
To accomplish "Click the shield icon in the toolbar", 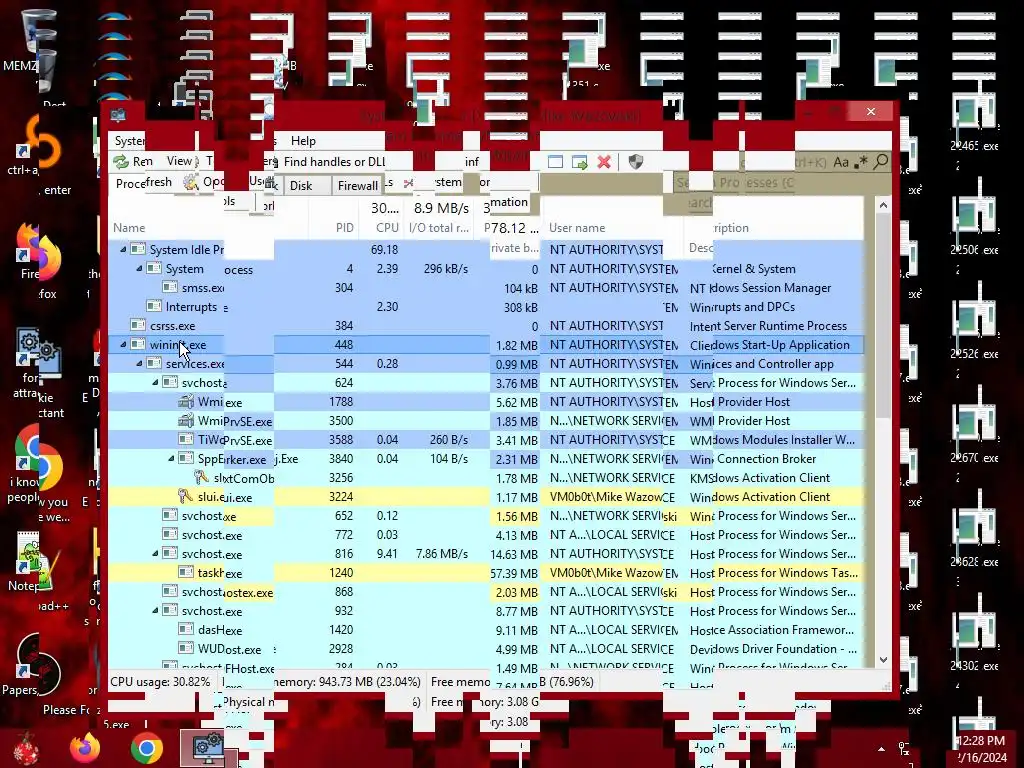I will pyautogui.click(x=635, y=162).
